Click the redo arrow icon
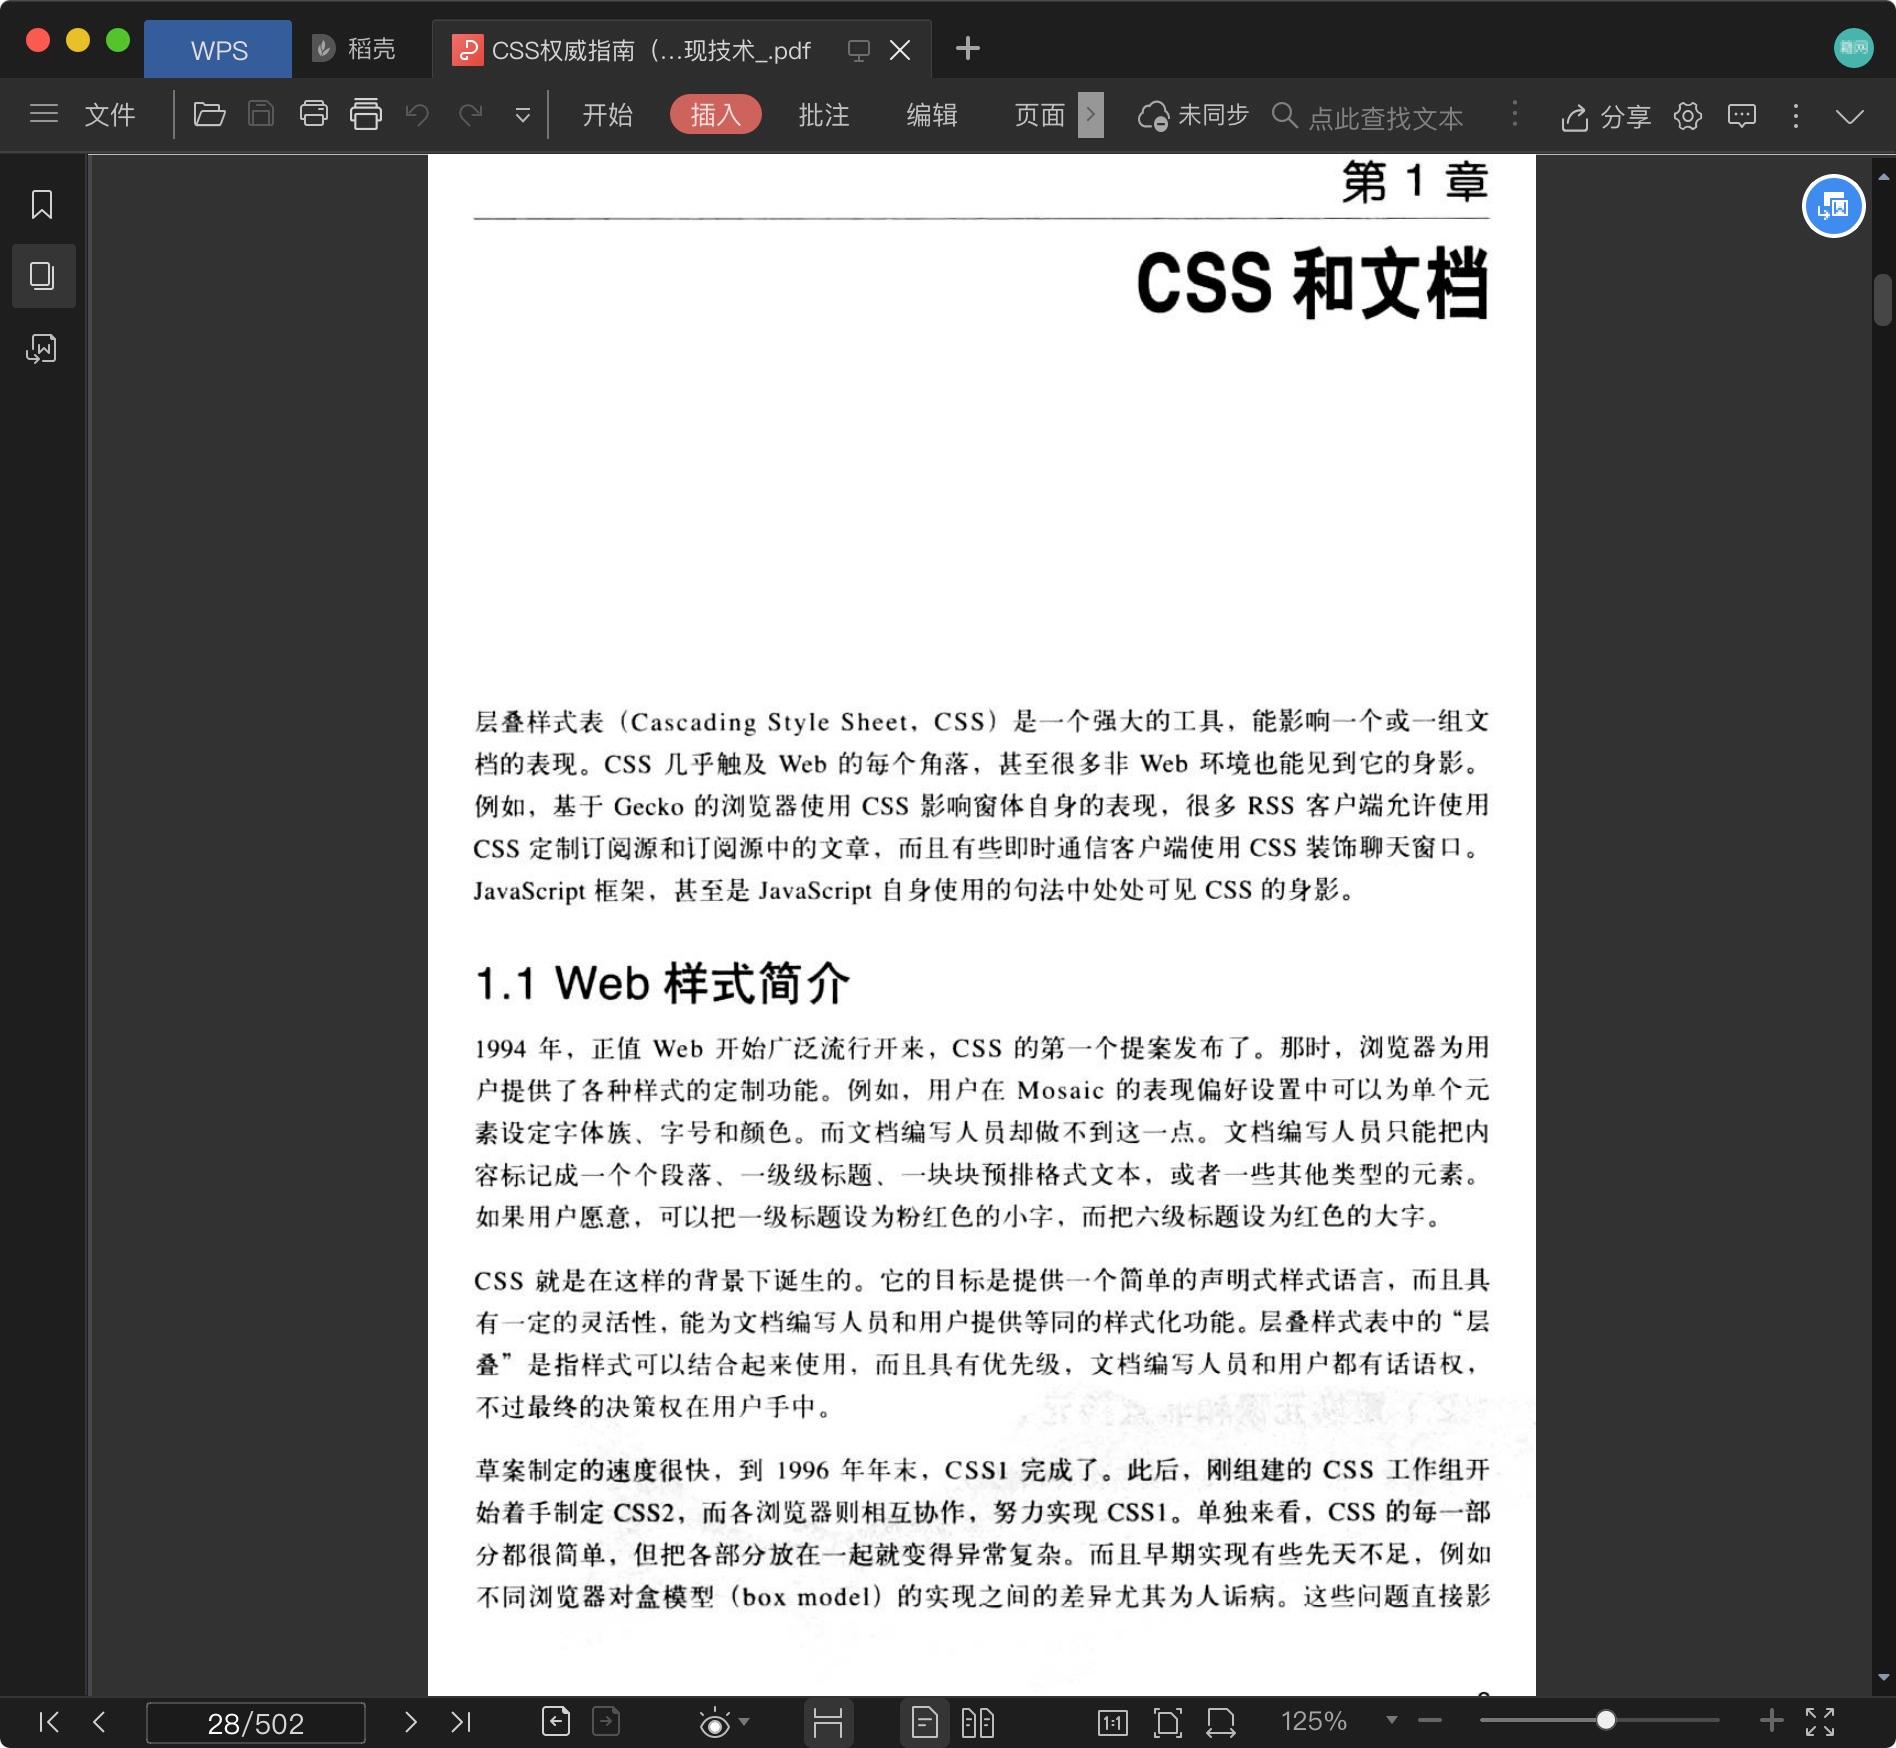This screenshot has height=1748, width=1896. (x=471, y=115)
